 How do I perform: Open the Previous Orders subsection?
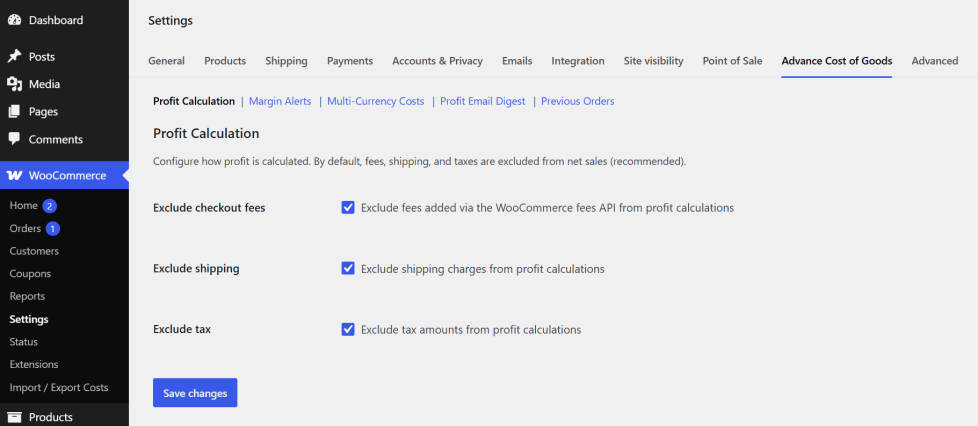tap(578, 101)
